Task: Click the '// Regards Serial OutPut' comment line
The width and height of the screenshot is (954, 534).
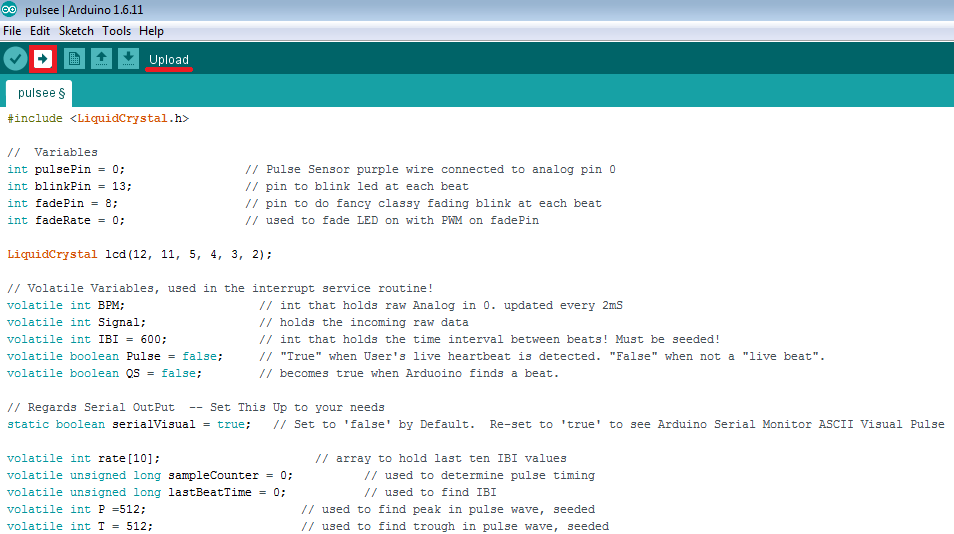Action: [x=196, y=407]
